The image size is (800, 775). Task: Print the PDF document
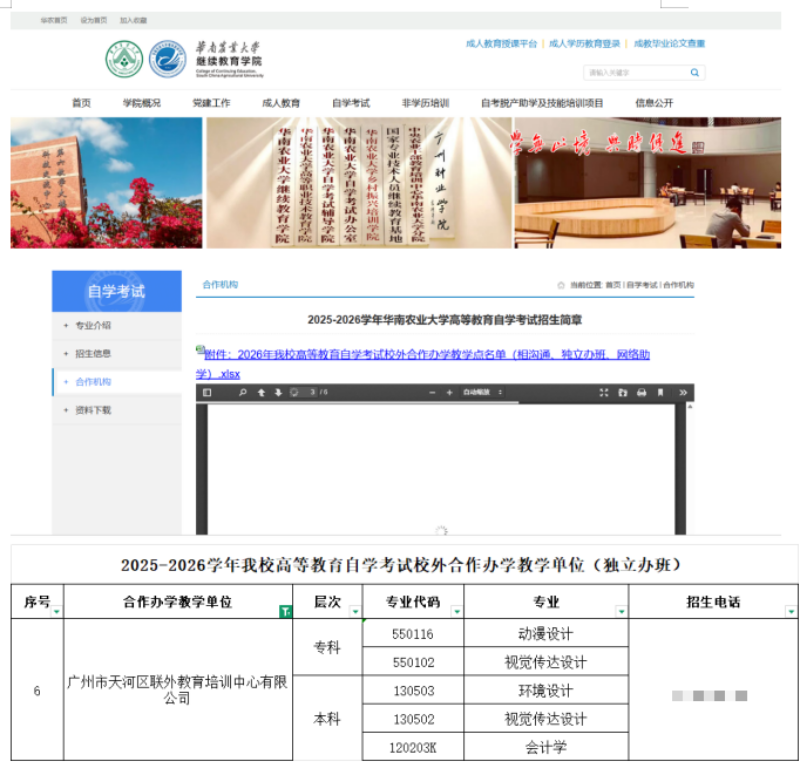click(641, 392)
